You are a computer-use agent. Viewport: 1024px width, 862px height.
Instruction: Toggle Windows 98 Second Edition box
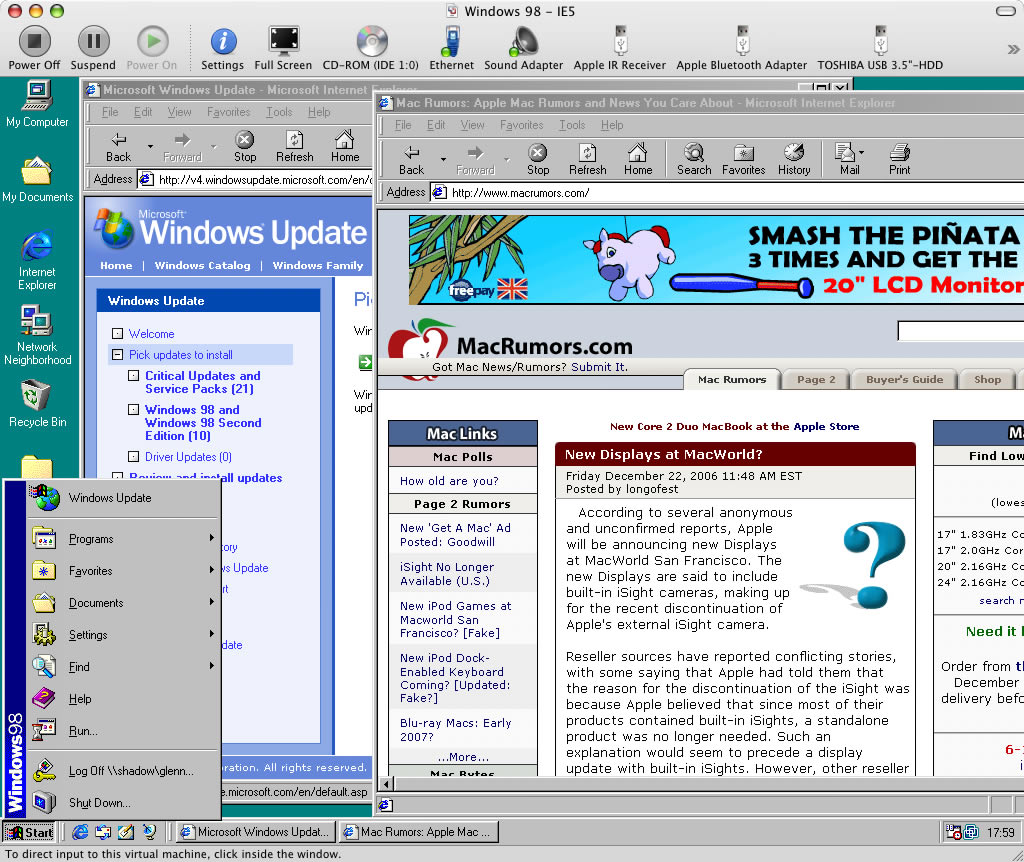pyautogui.click(x=133, y=409)
